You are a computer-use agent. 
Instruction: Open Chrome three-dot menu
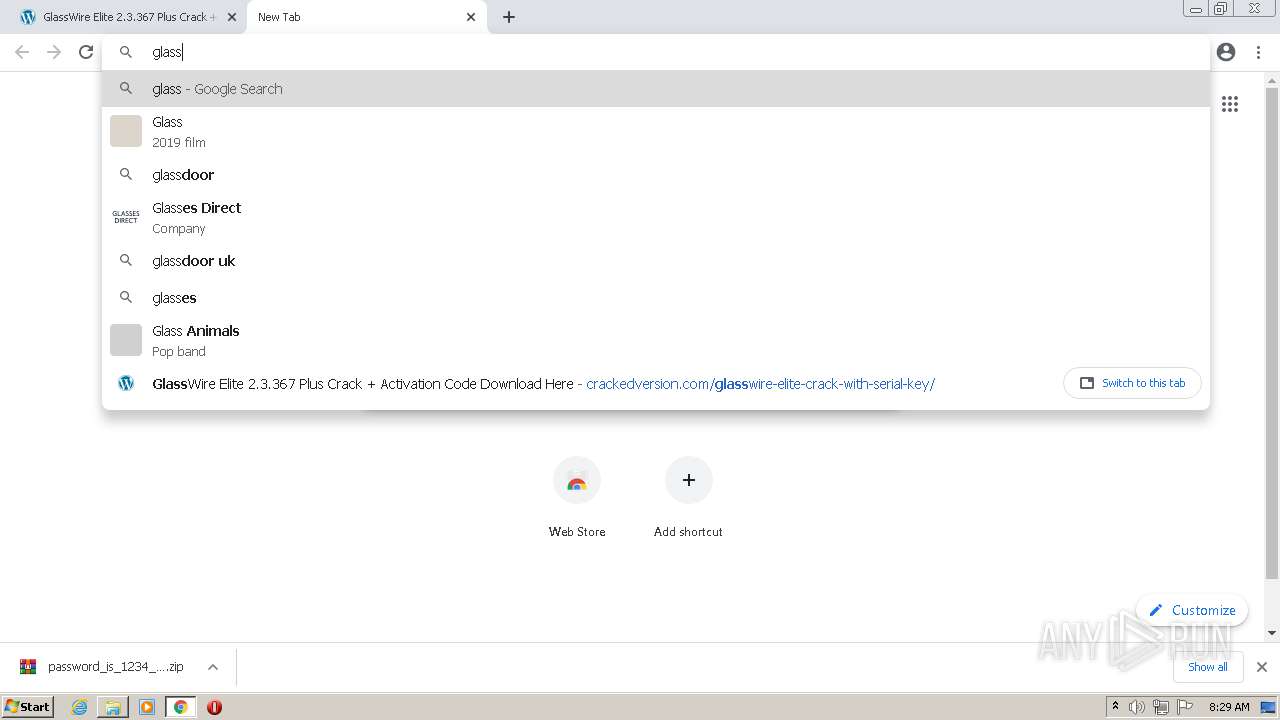point(1258,52)
